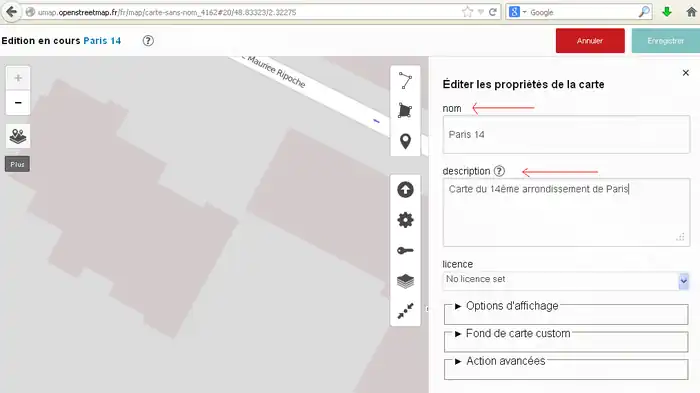This screenshot has width=700, height=393.
Task: Open the permissions key icon
Action: pos(405,251)
